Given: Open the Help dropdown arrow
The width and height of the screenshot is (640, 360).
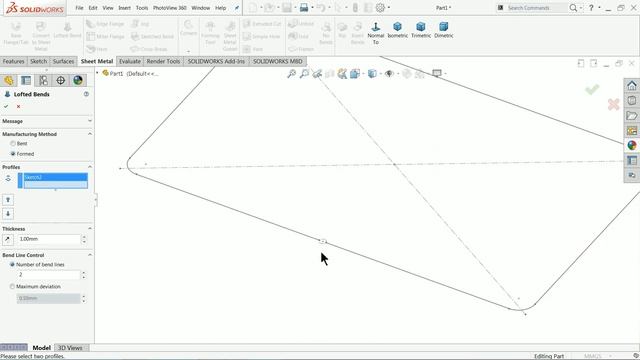Looking at the screenshot, I should coord(599,8).
